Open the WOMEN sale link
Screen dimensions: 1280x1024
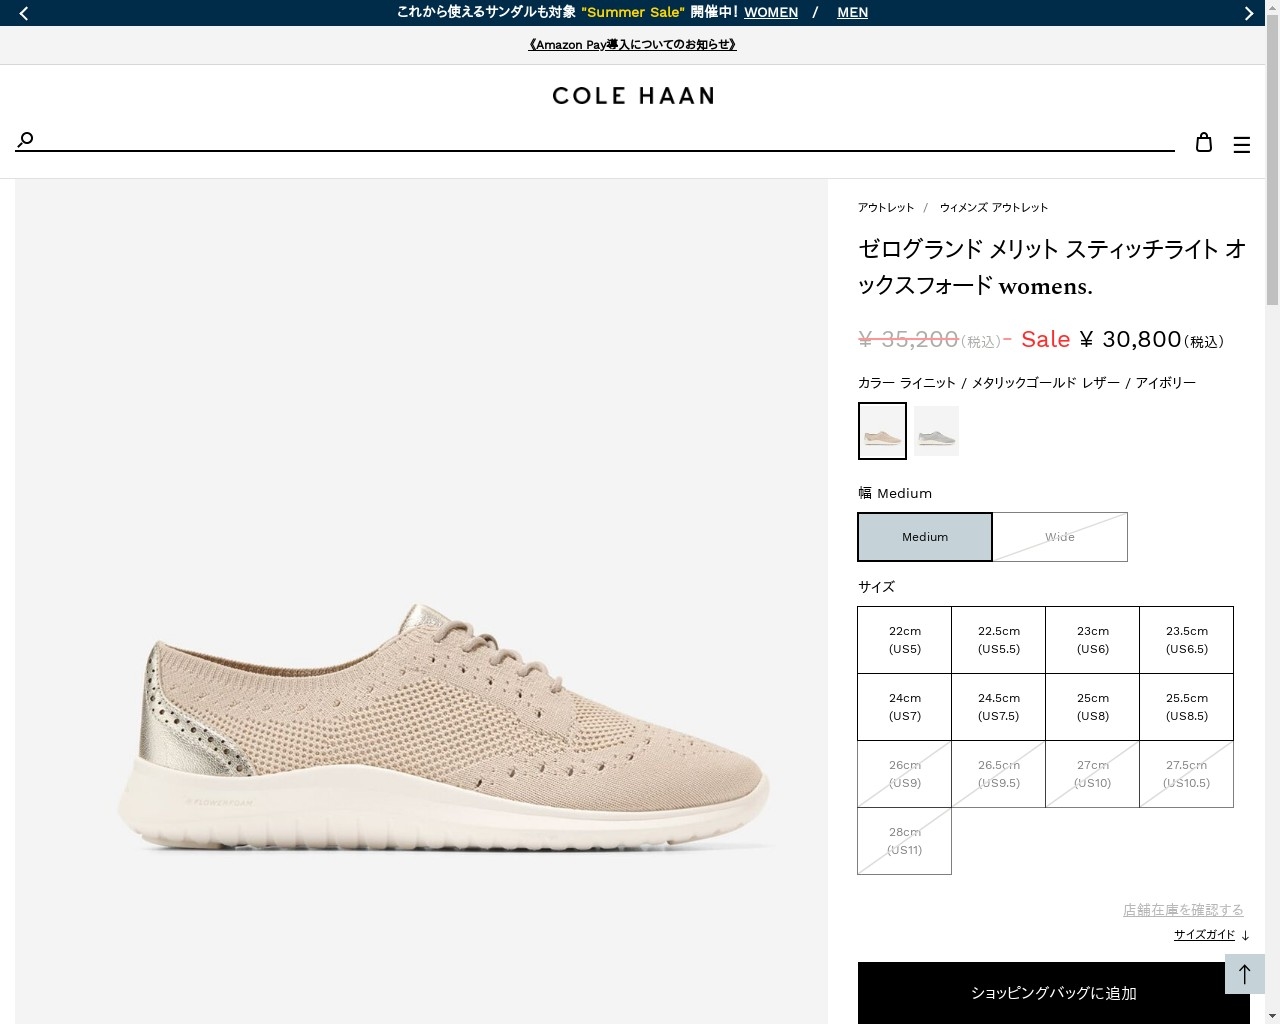[x=771, y=12]
